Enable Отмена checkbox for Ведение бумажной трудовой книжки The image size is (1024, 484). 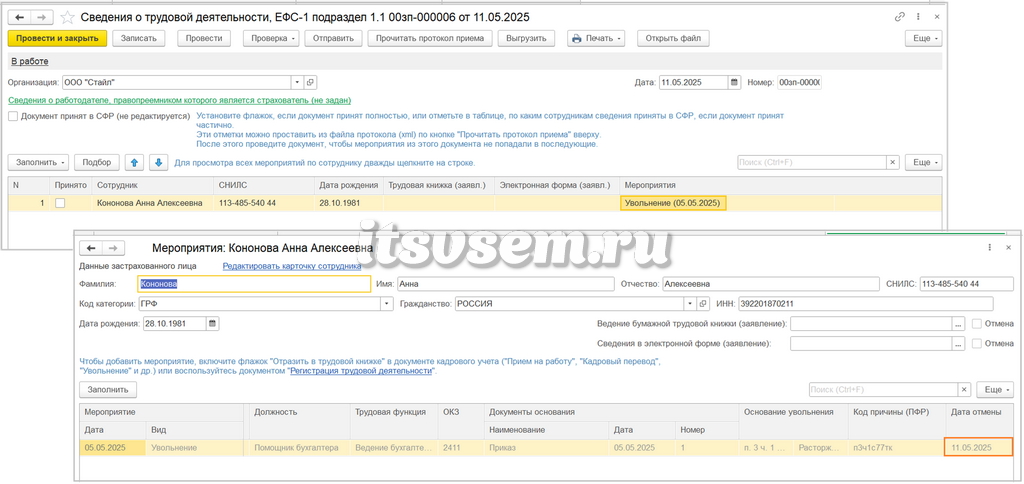point(977,323)
